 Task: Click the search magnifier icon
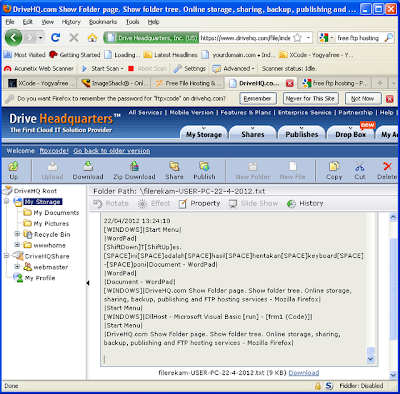(389, 38)
